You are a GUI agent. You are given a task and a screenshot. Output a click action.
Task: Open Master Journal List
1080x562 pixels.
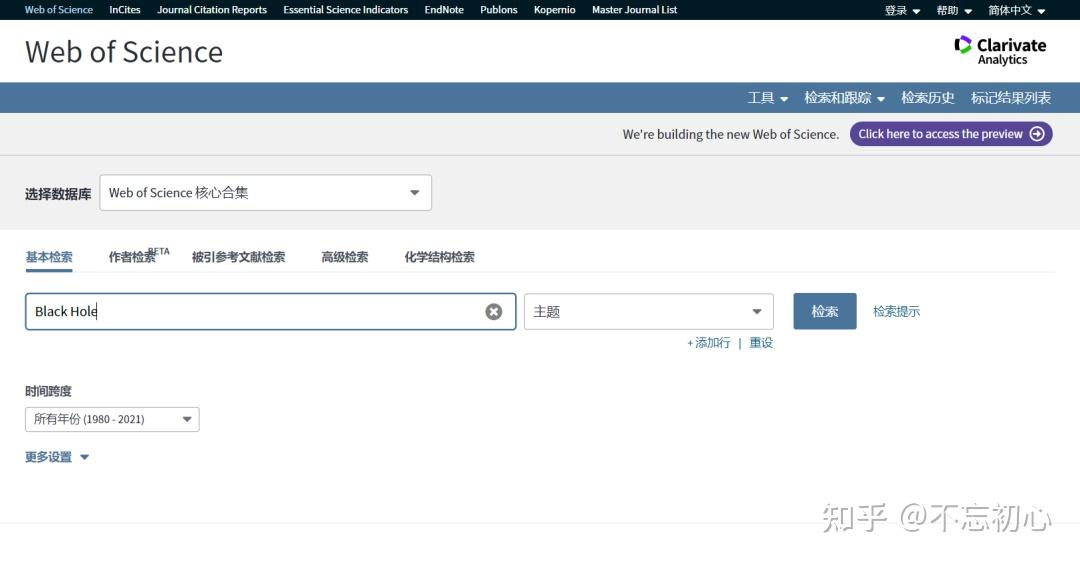click(634, 10)
